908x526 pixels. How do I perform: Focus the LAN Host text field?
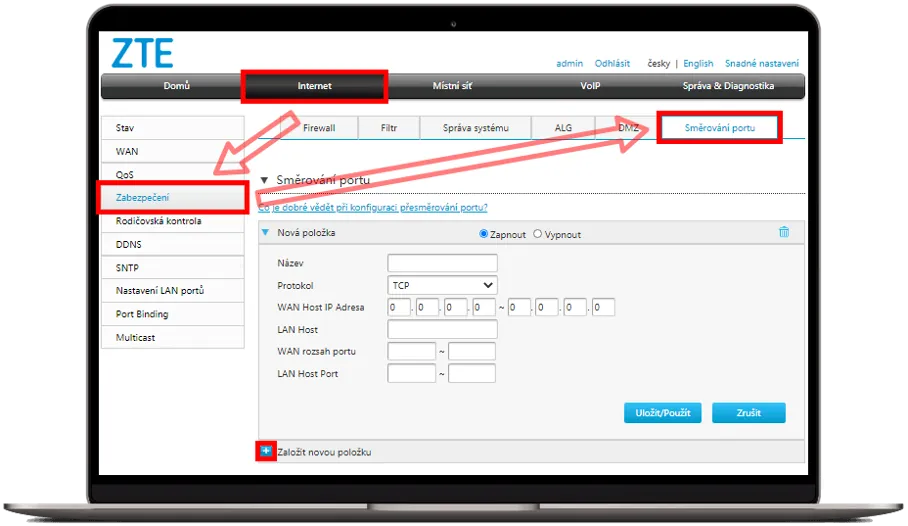[442, 329]
